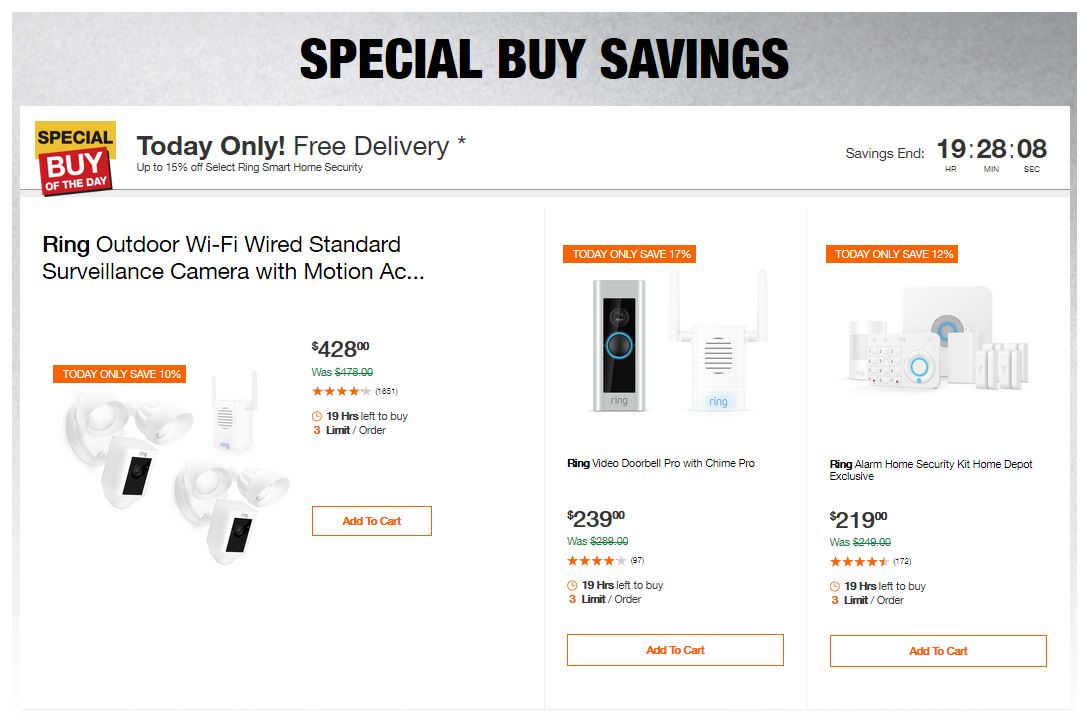Viewport: 1091px width, 720px height.
Task: Add Ring Alarm Security Kit to cart
Action: click(938, 651)
